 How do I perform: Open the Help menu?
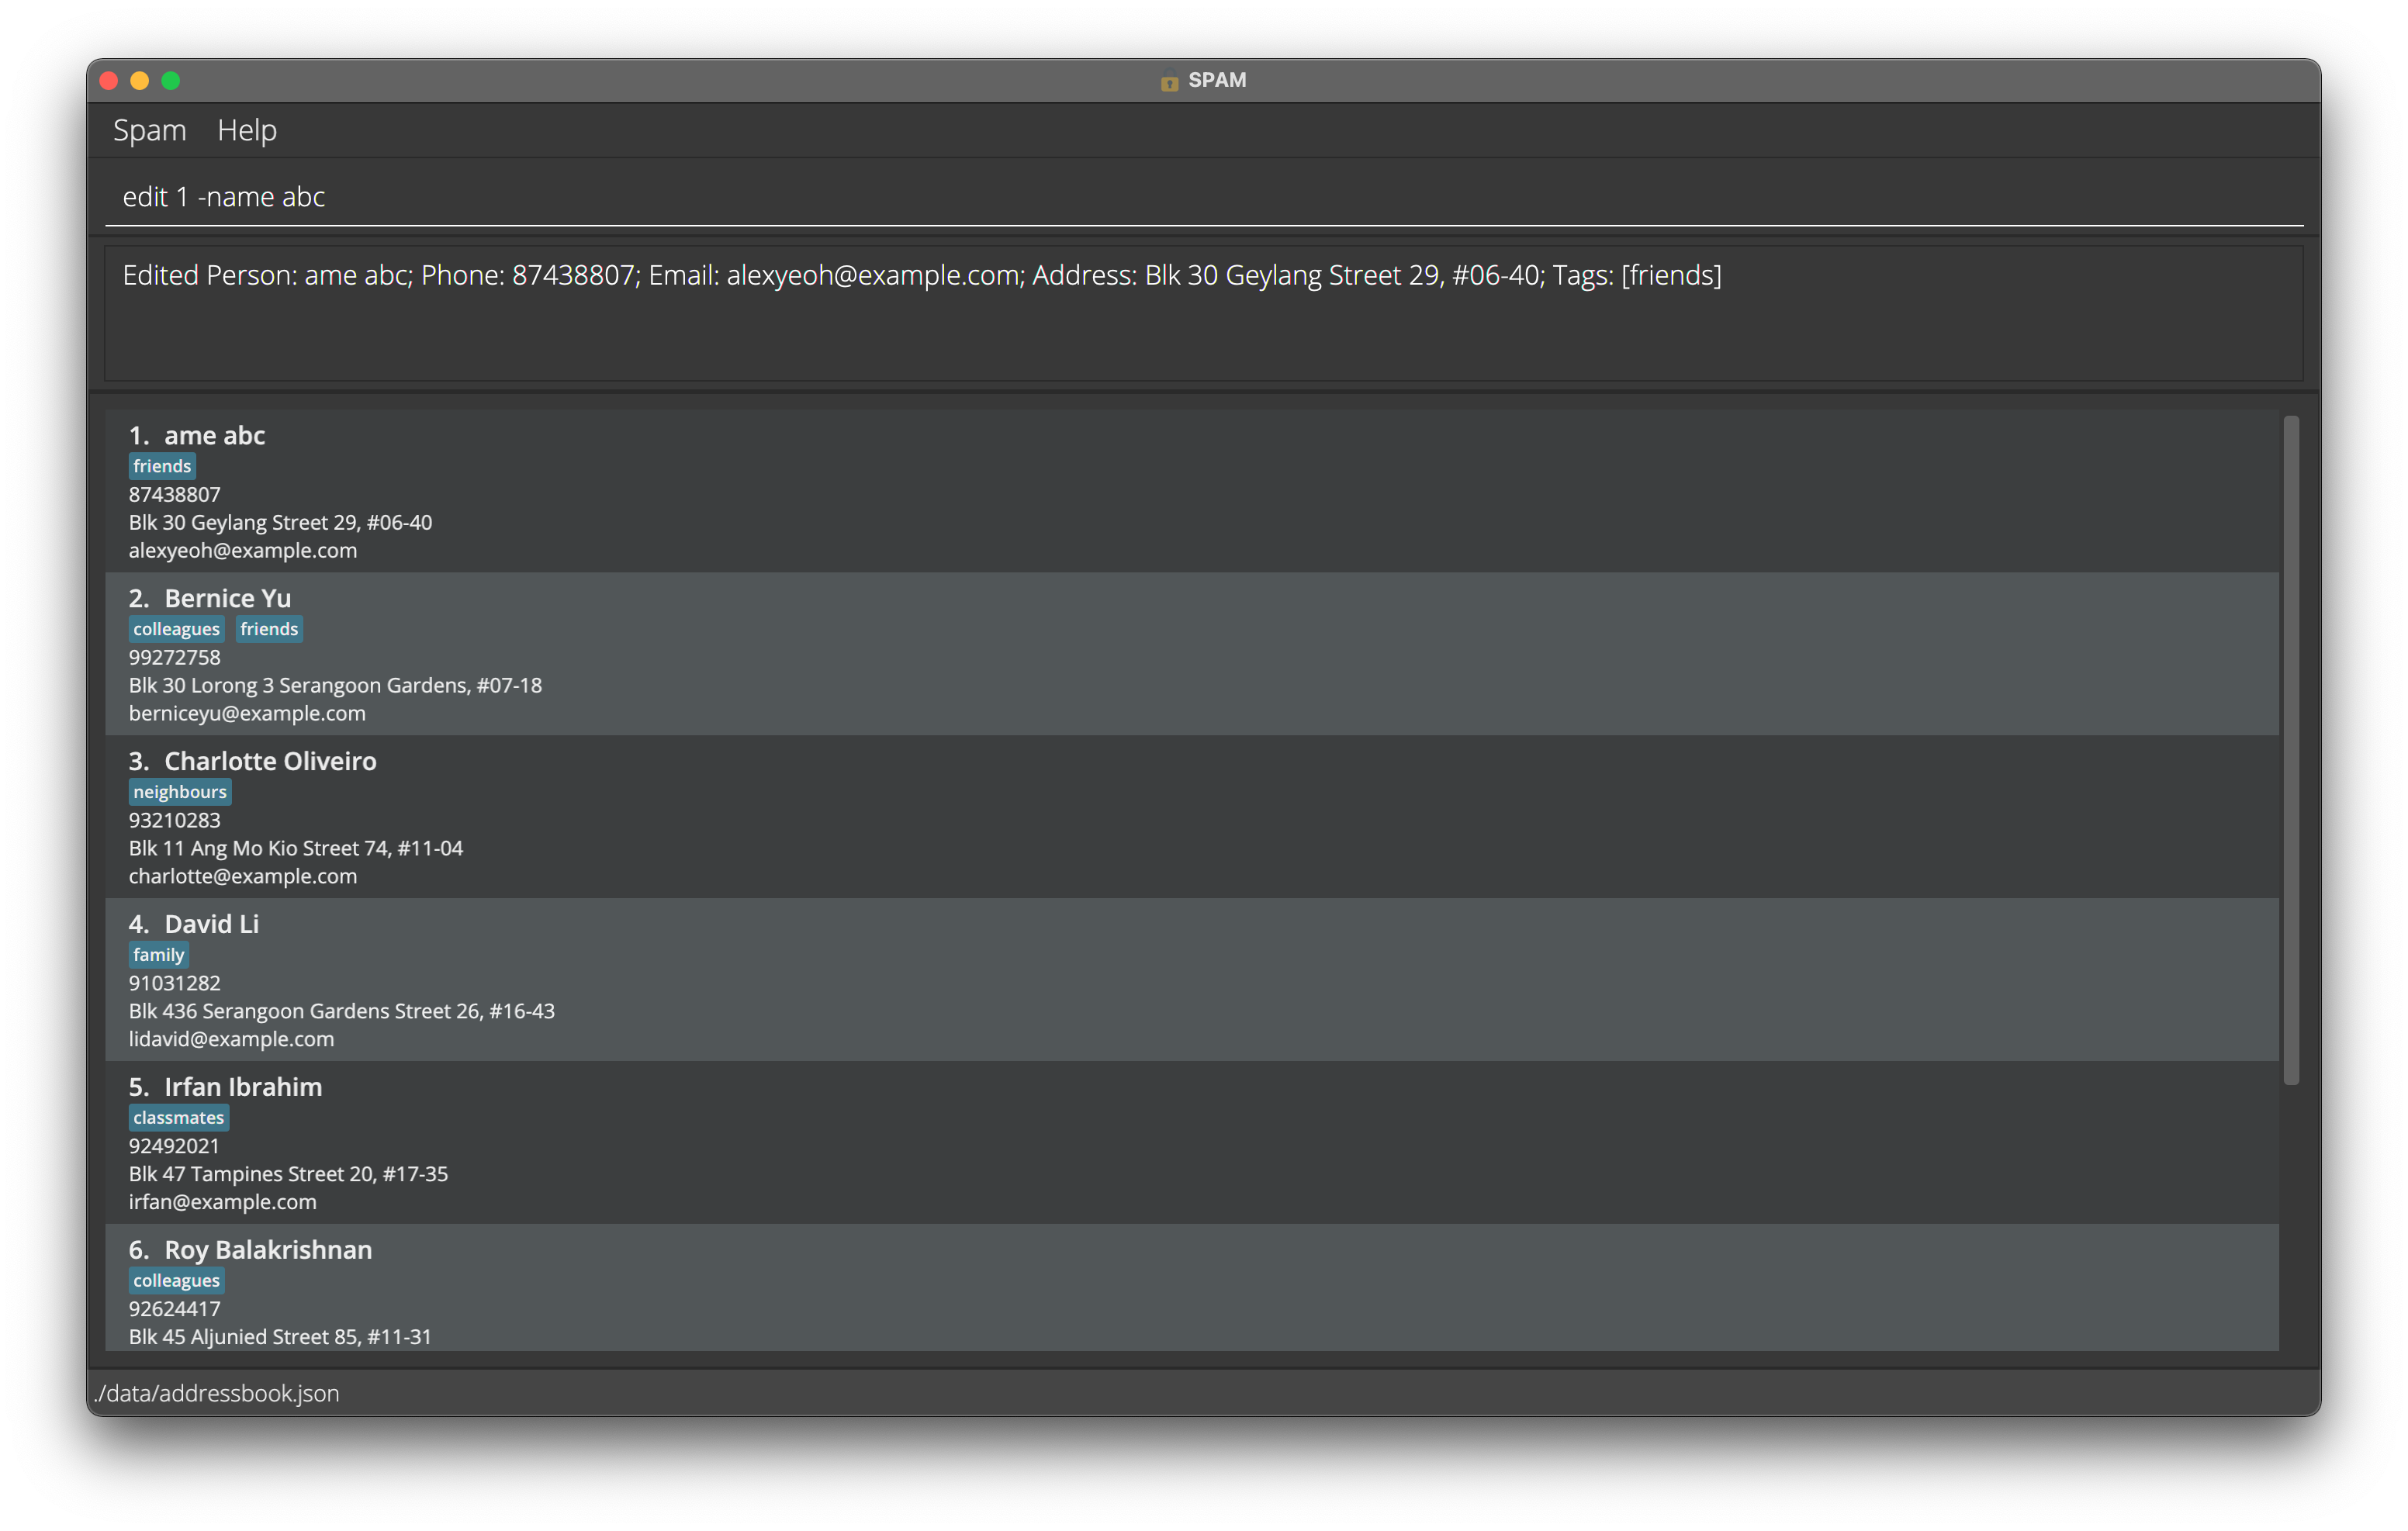[246, 130]
